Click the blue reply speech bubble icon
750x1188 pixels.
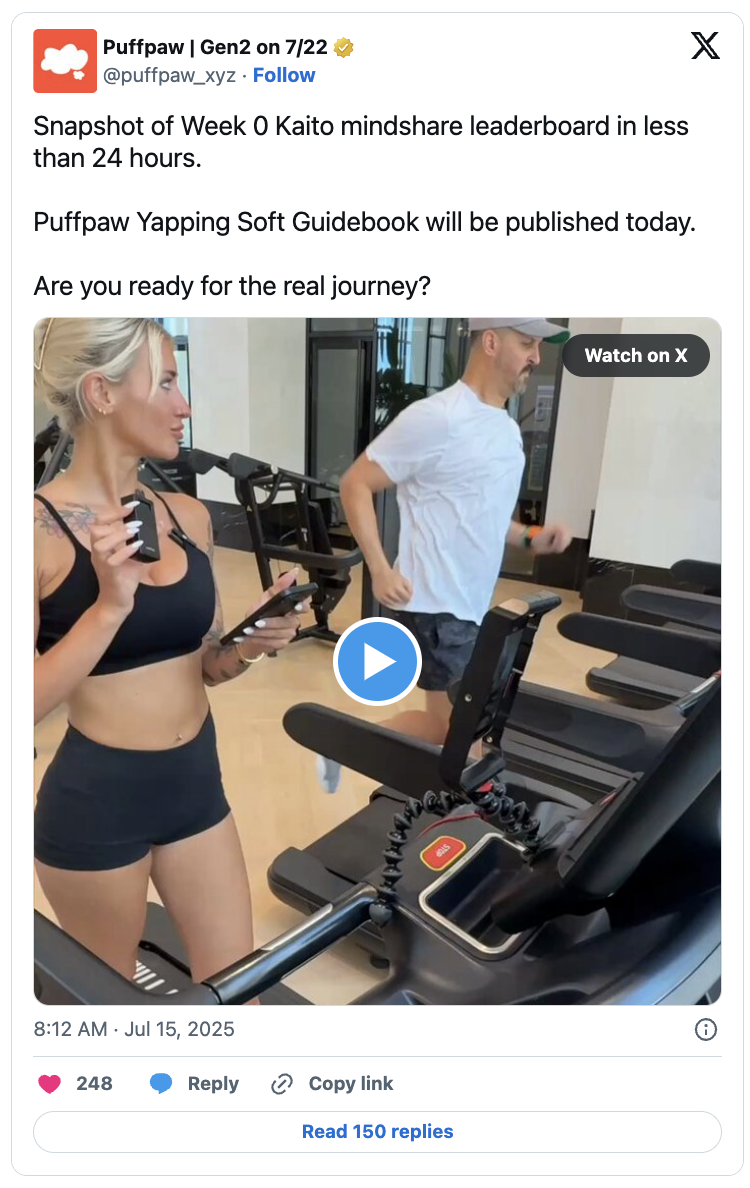pyautogui.click(x=161, y=1083)
